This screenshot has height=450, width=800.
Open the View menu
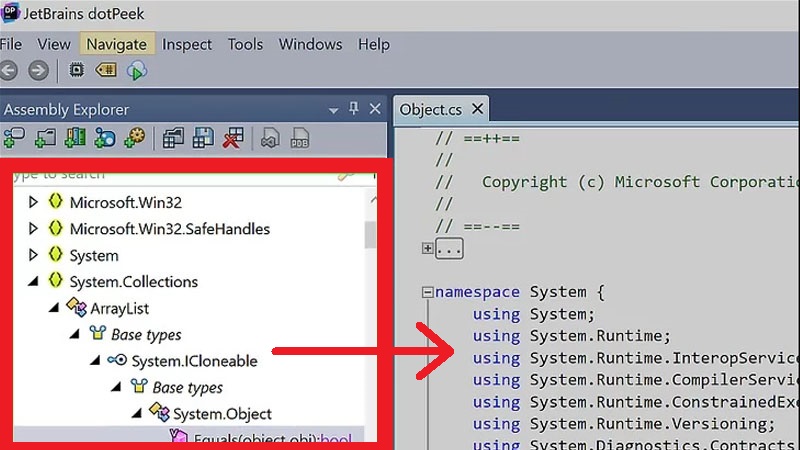54,44
